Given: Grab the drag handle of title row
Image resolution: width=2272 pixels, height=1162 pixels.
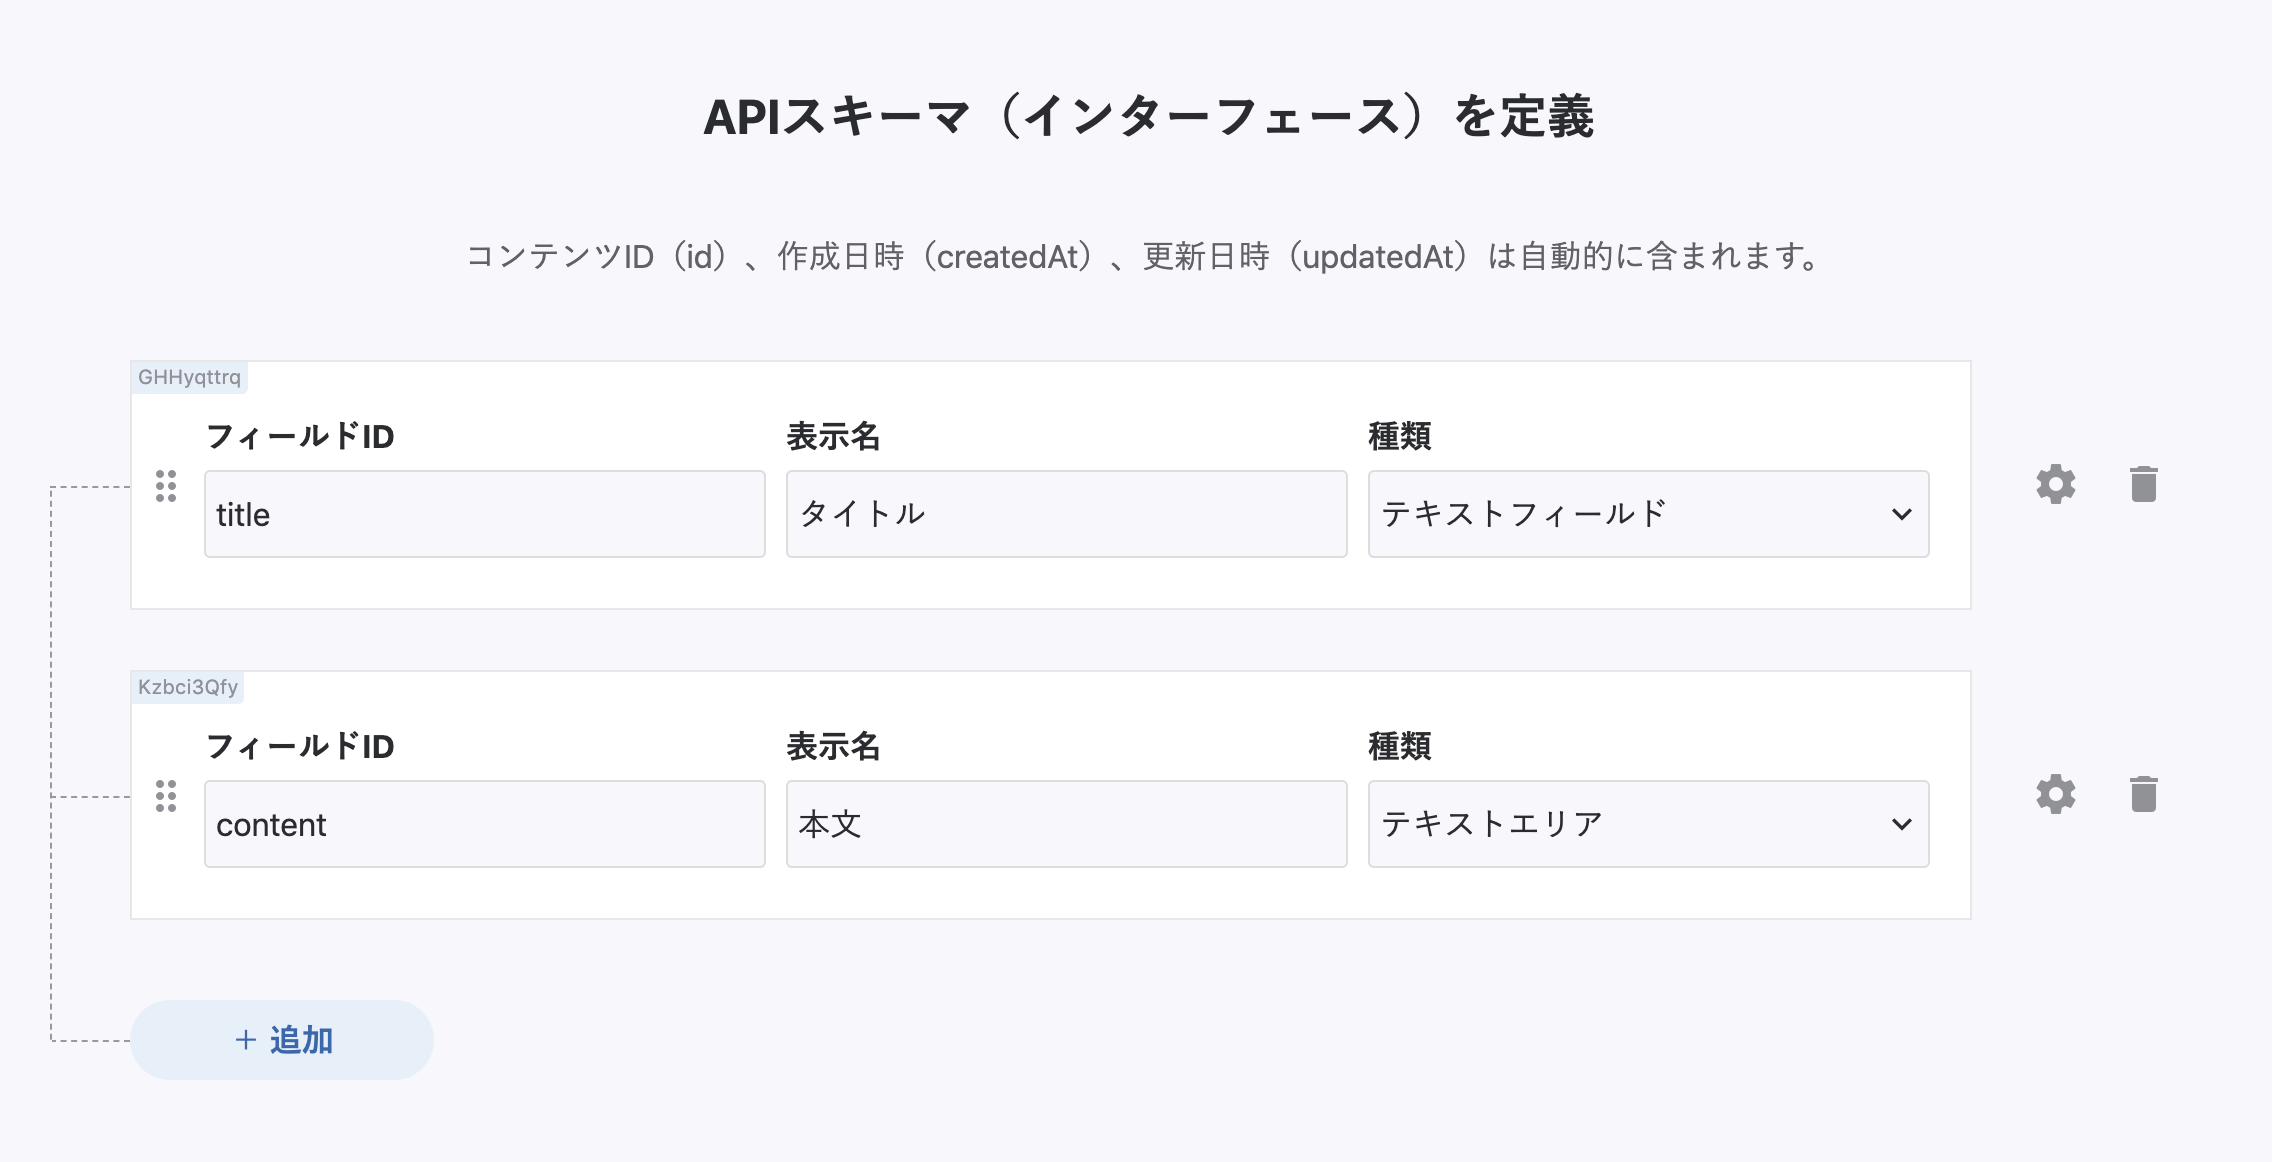Looking at the screenshot, I should (x=166, y=486).
